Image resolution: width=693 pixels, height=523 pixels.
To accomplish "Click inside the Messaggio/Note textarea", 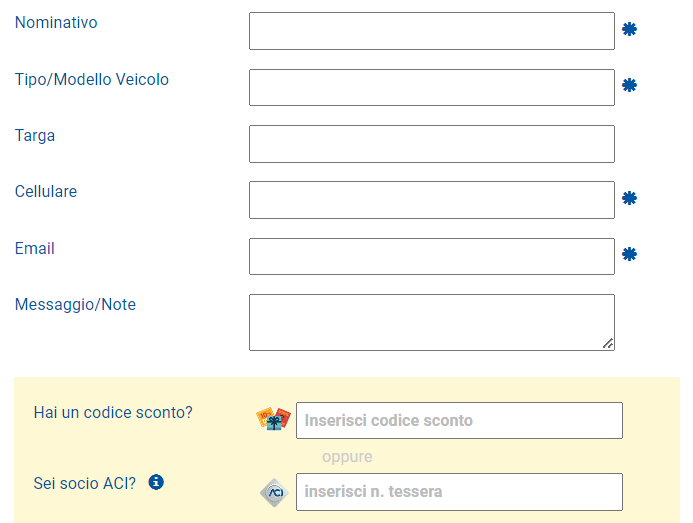I will [x=431, y=322].
